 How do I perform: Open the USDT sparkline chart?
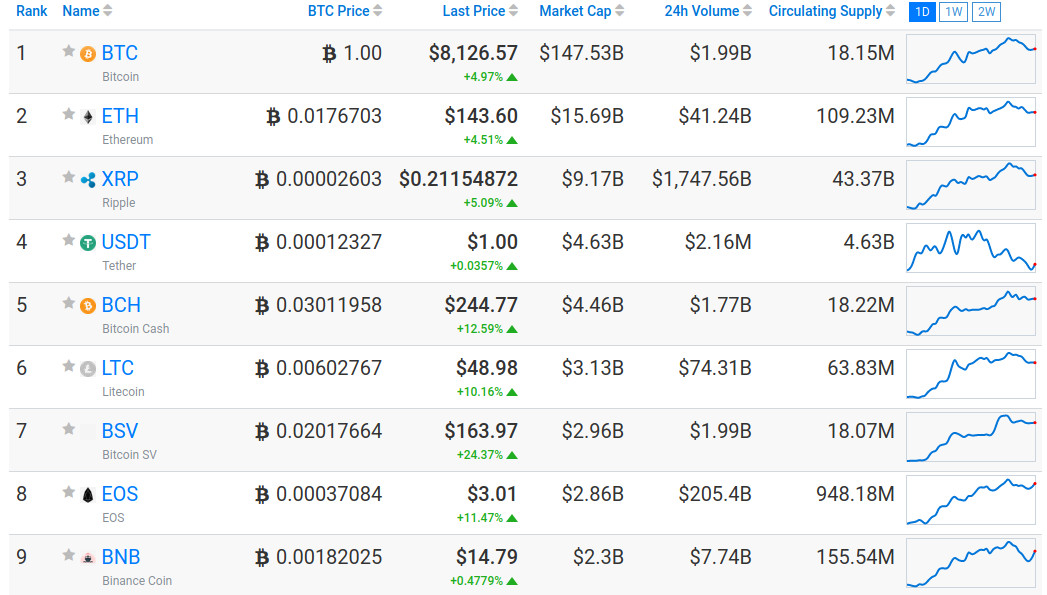pyautogui.click(x=971, y=248)
